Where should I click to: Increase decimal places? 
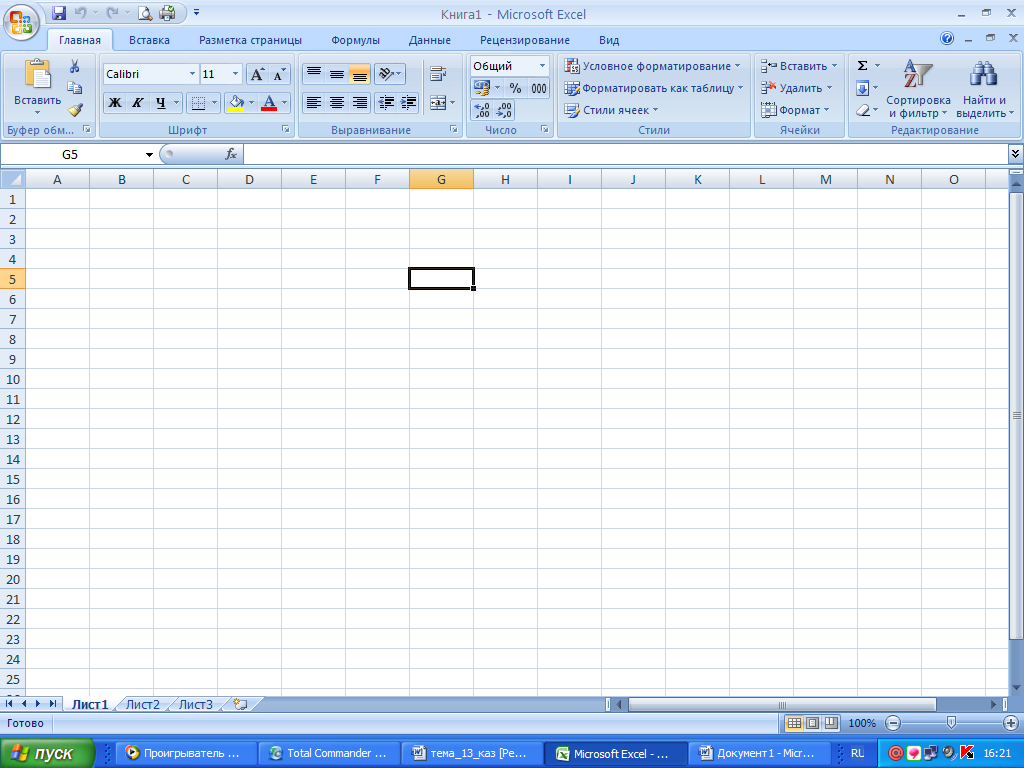[x=481, y=110]
